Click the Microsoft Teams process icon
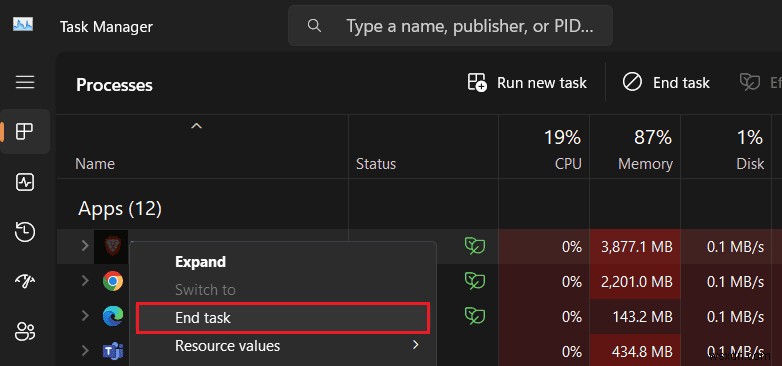The height and width of the screenshot is (366, 782). (113, 352)
